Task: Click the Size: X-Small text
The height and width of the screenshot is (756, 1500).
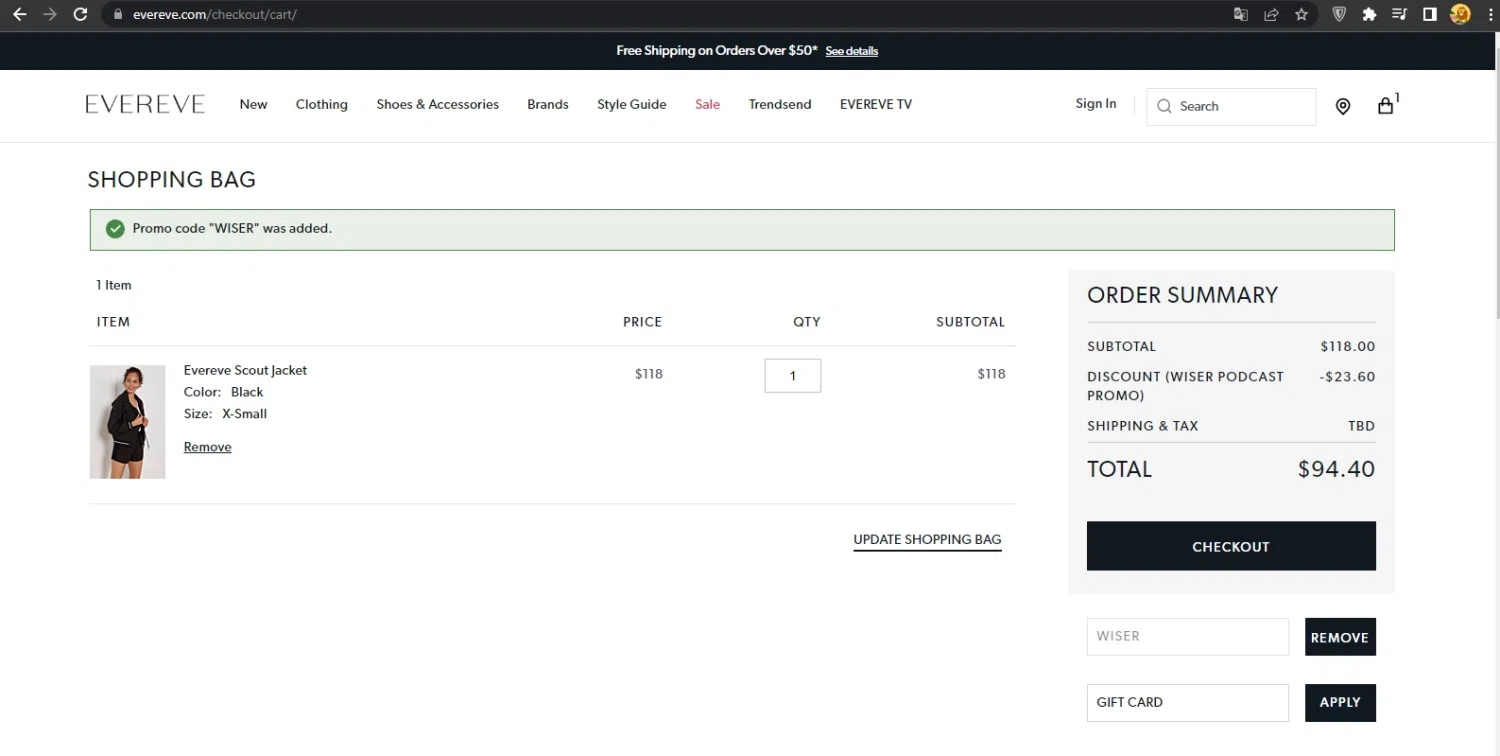Action: pos(225,414)
